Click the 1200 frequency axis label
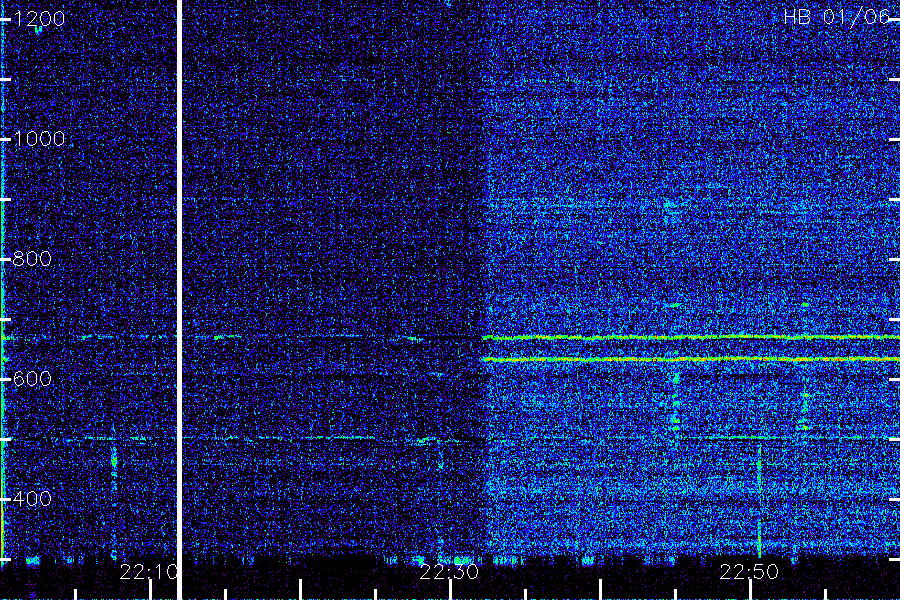900x600 pixels. (x=39, y=19)
